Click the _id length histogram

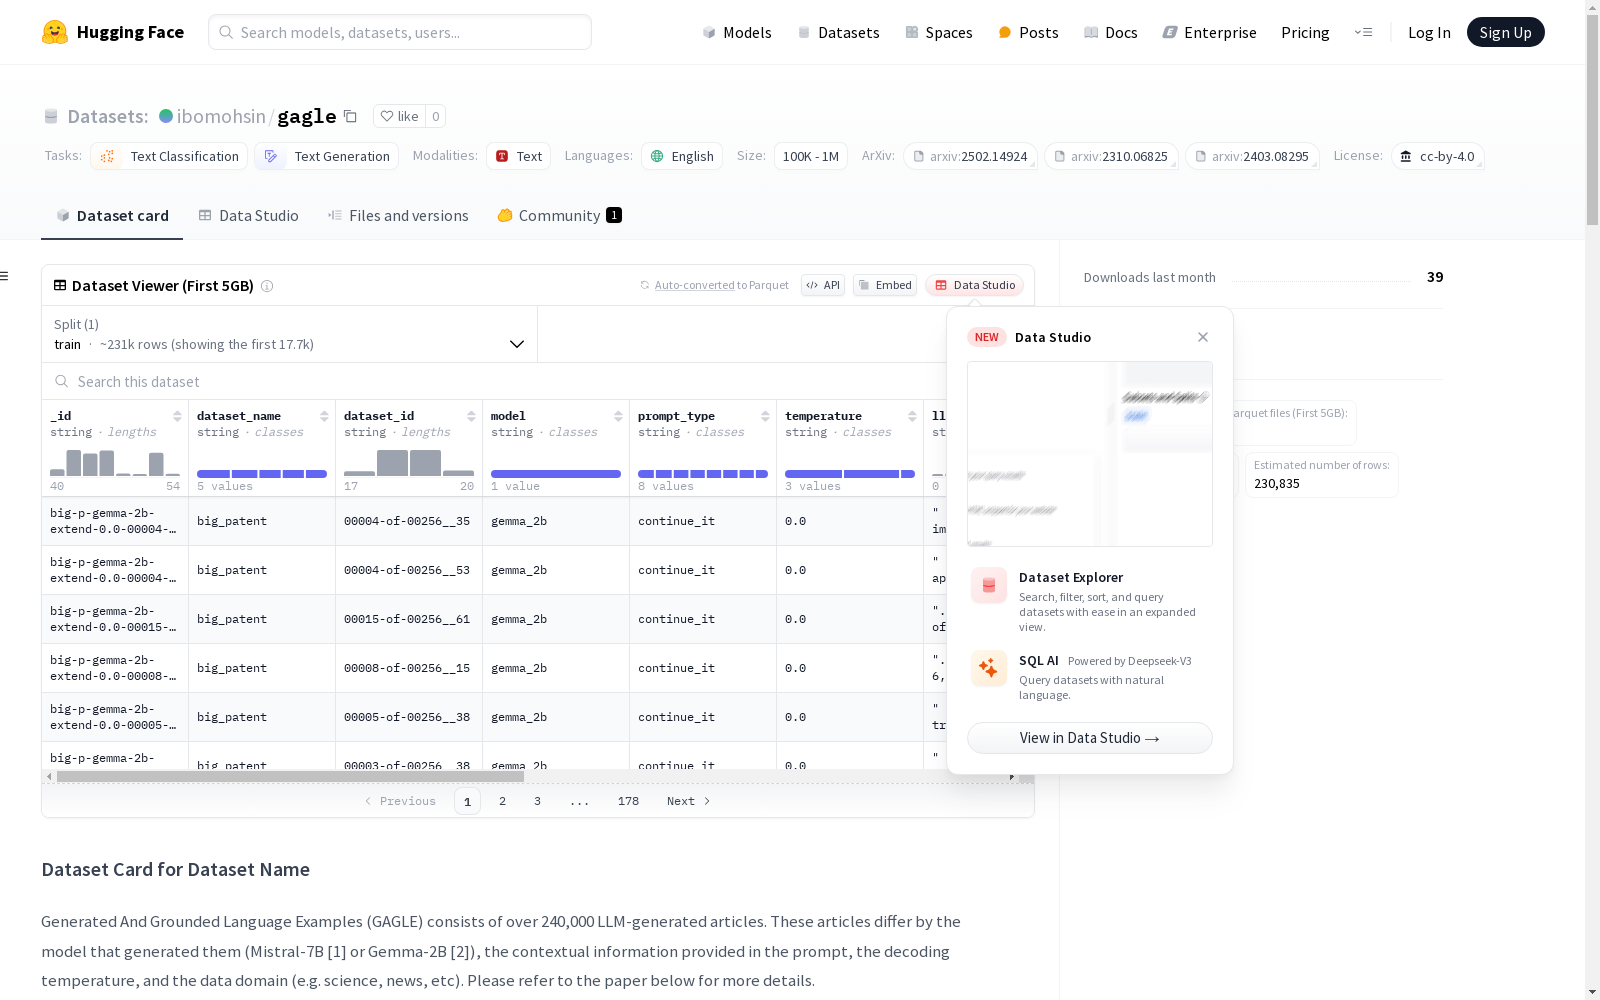coord(115,462)
